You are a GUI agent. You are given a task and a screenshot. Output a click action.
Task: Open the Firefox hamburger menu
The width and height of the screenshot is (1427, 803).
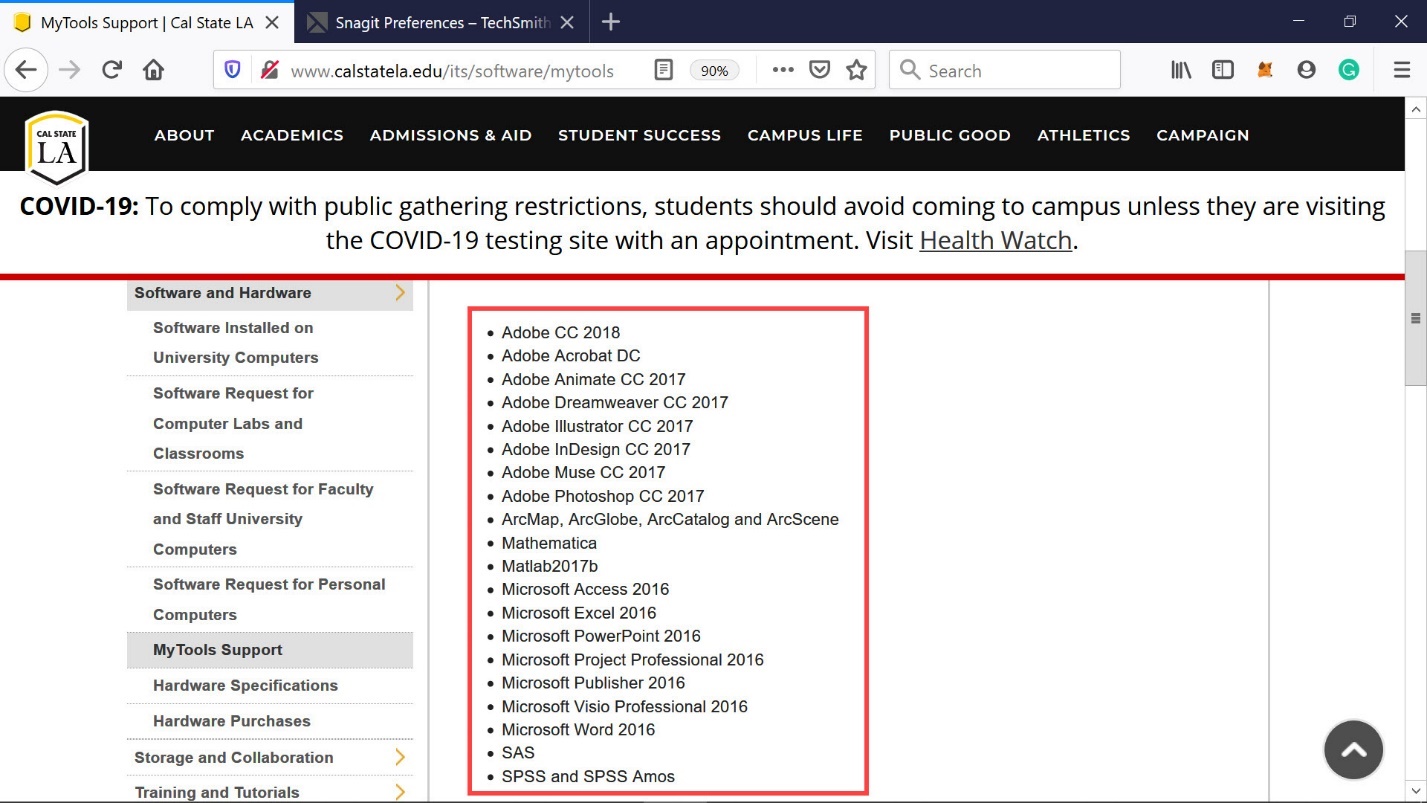pyautogui.click(x=1401, y=70)
